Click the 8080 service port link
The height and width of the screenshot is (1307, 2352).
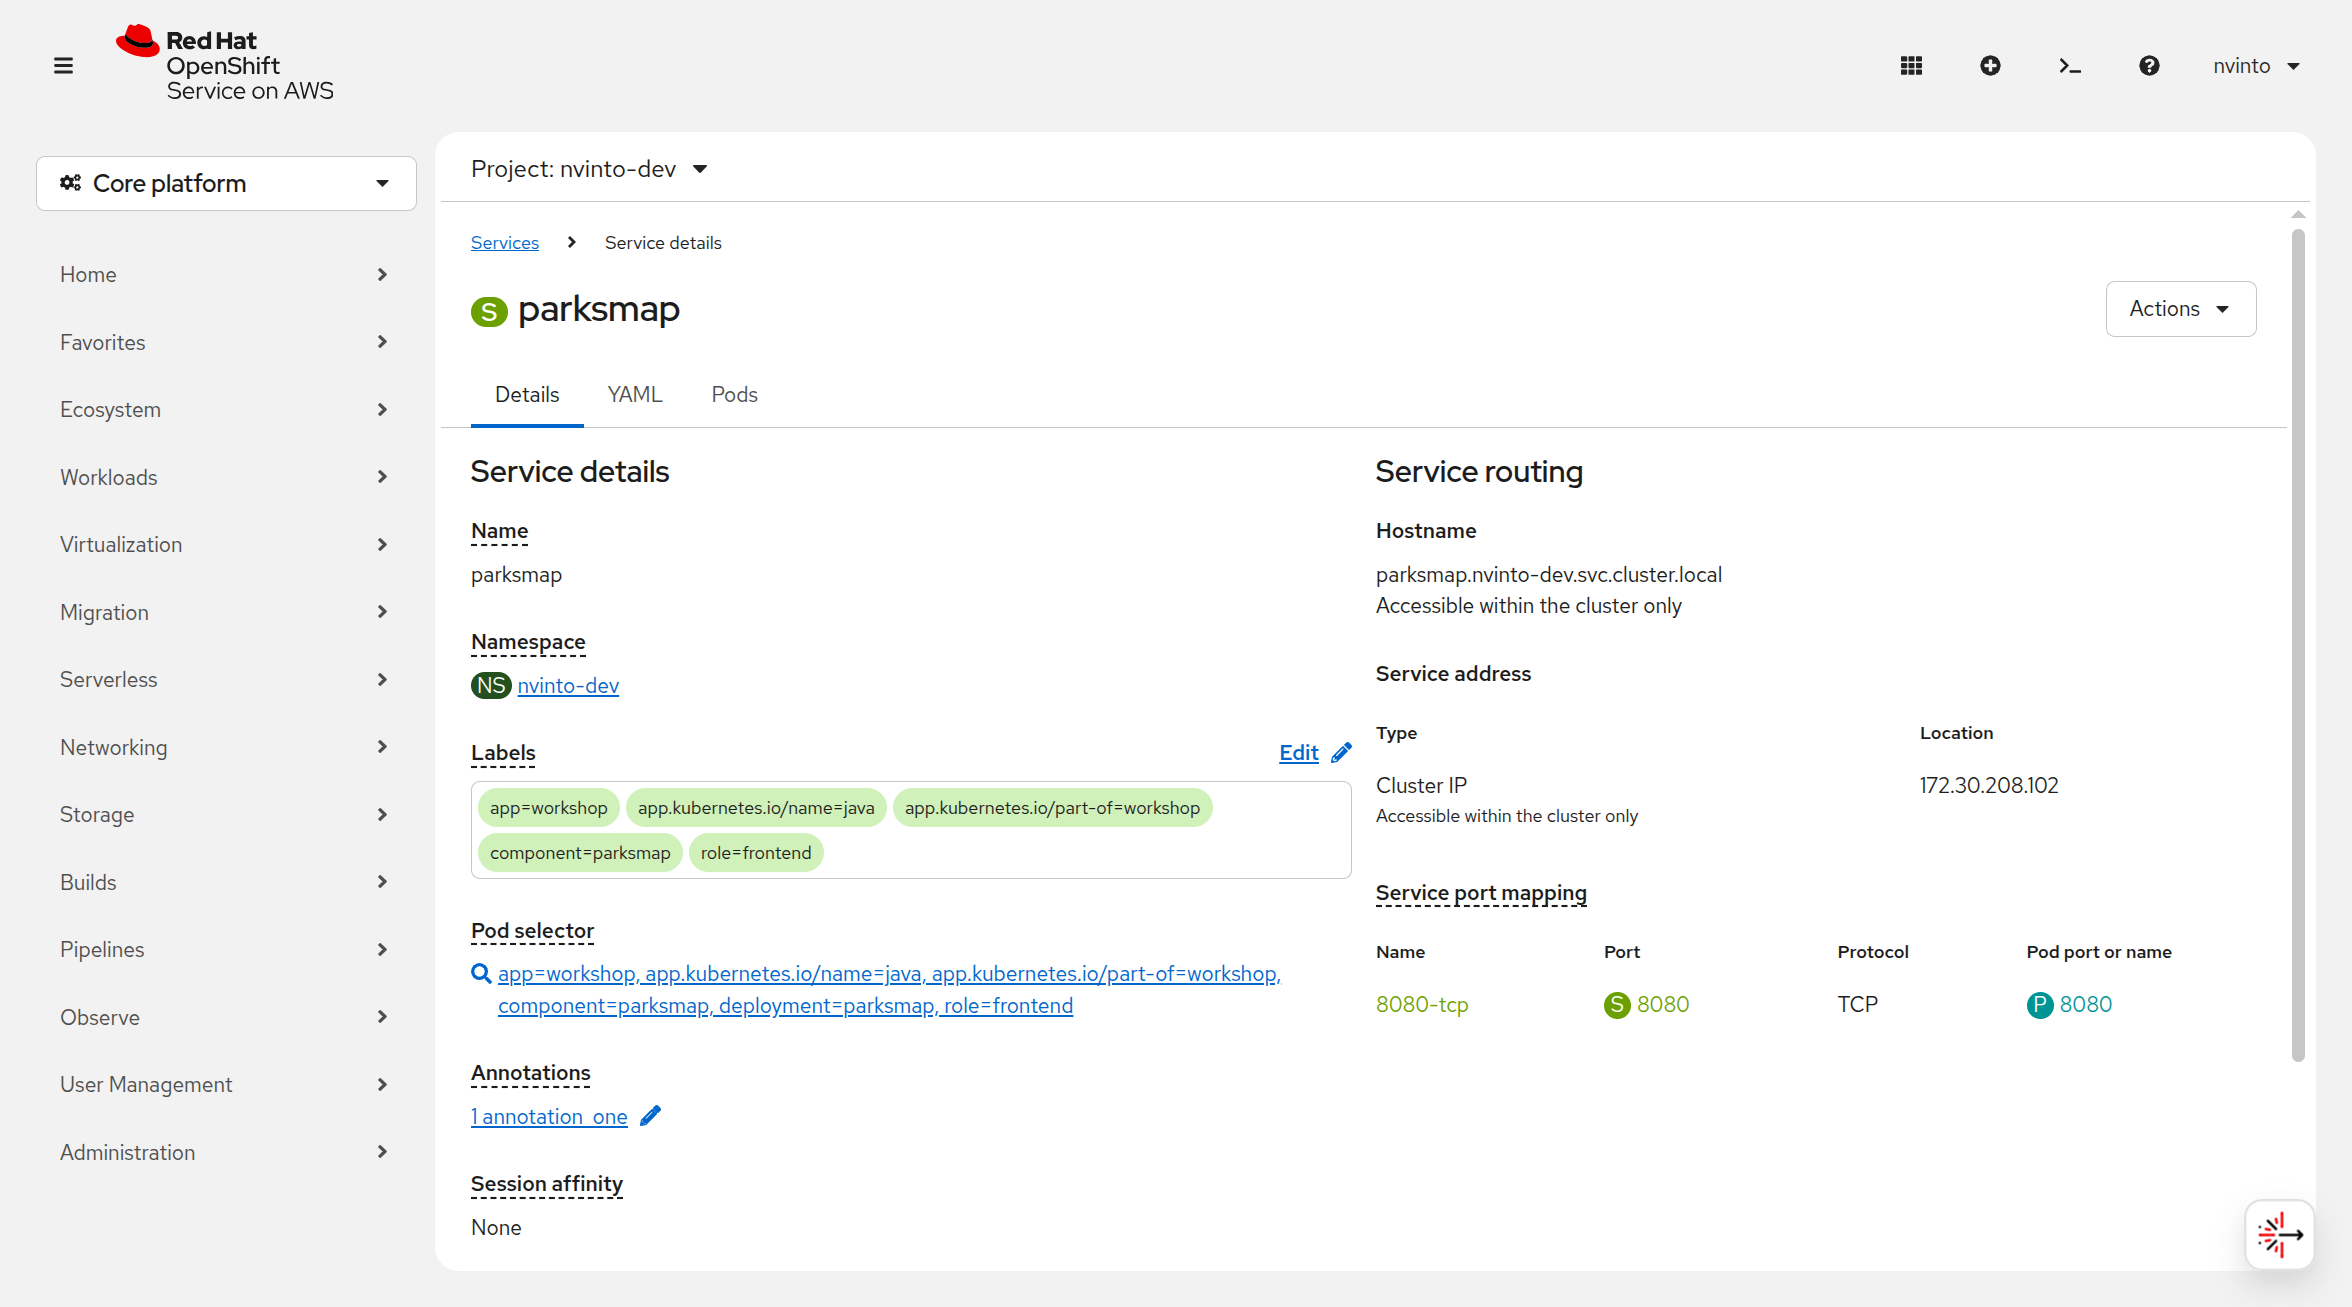(1663, 1005)
